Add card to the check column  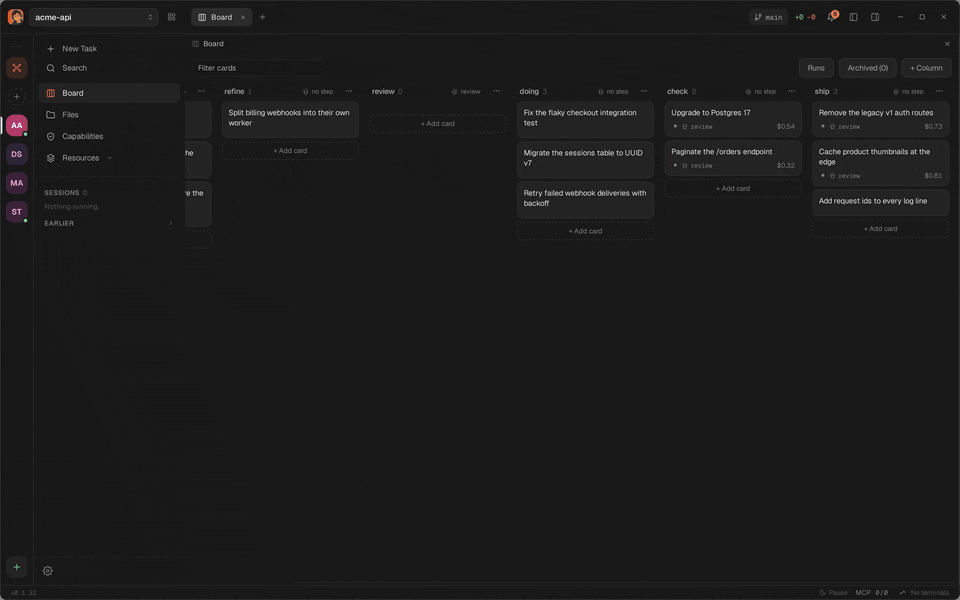[733, 189]
